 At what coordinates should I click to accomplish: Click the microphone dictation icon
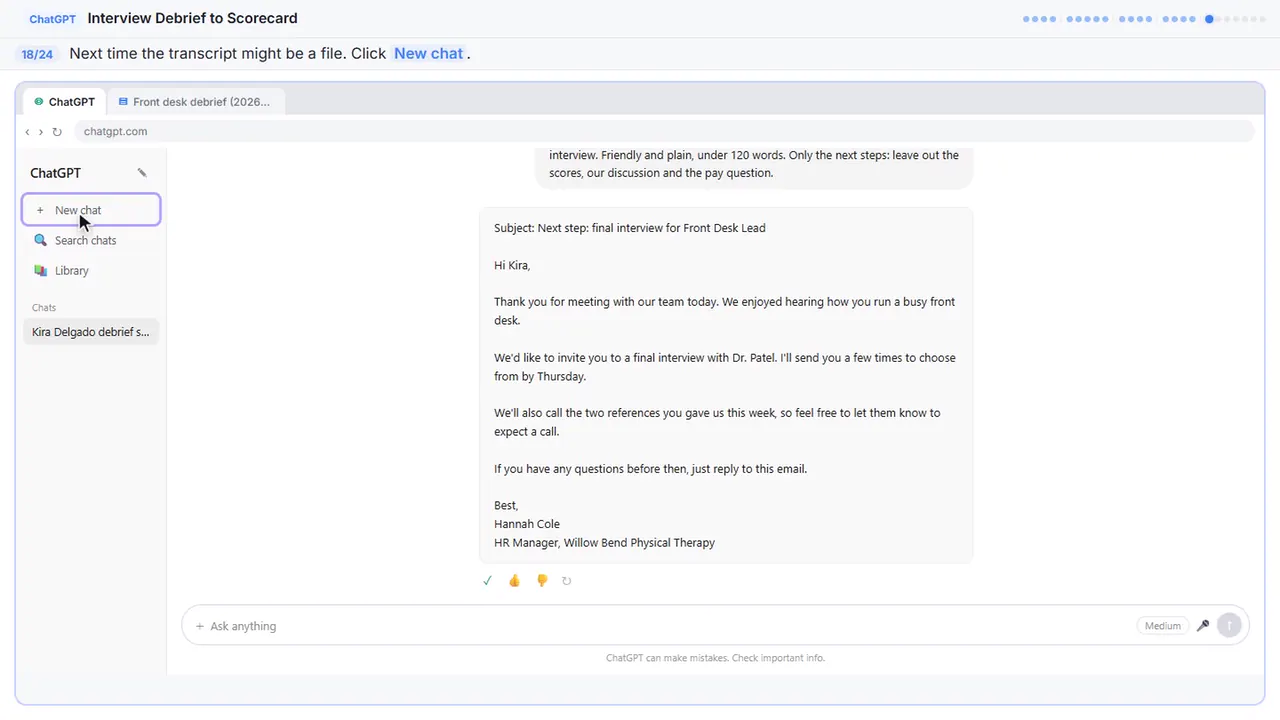(x=1203, y=626)
